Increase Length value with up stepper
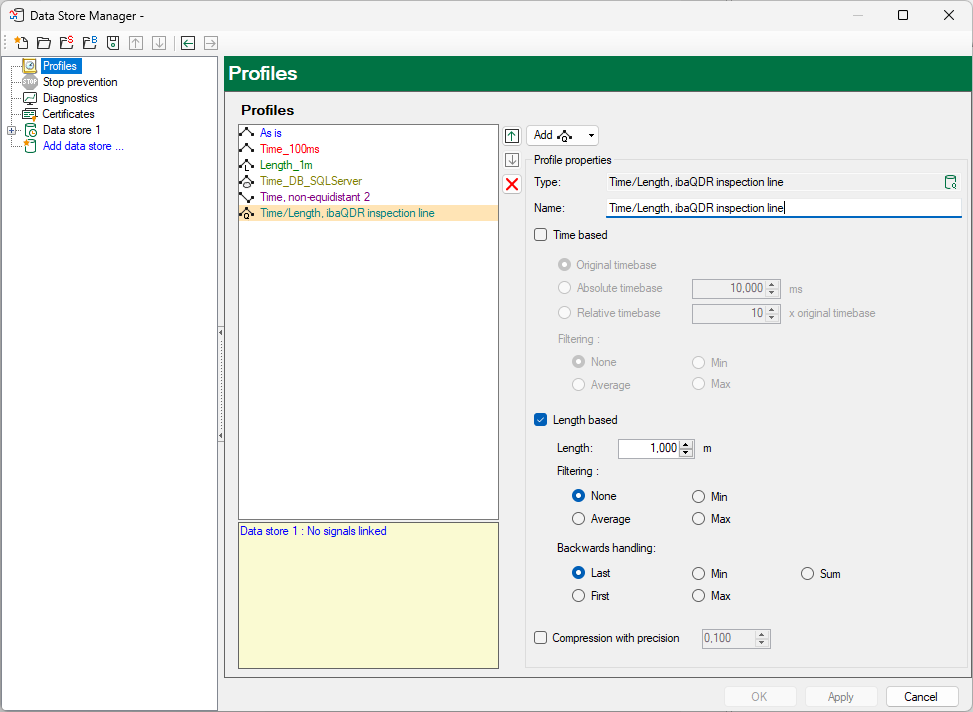The height and width of the screenshot is (712, 973). pos(686,444)
